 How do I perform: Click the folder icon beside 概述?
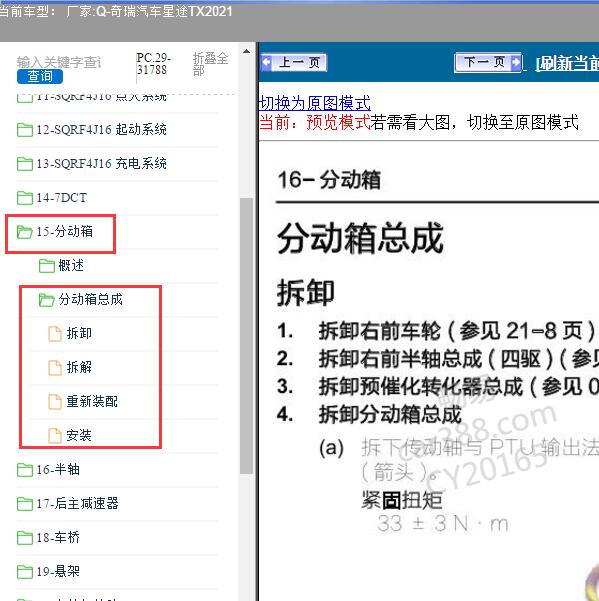[47, 266]
